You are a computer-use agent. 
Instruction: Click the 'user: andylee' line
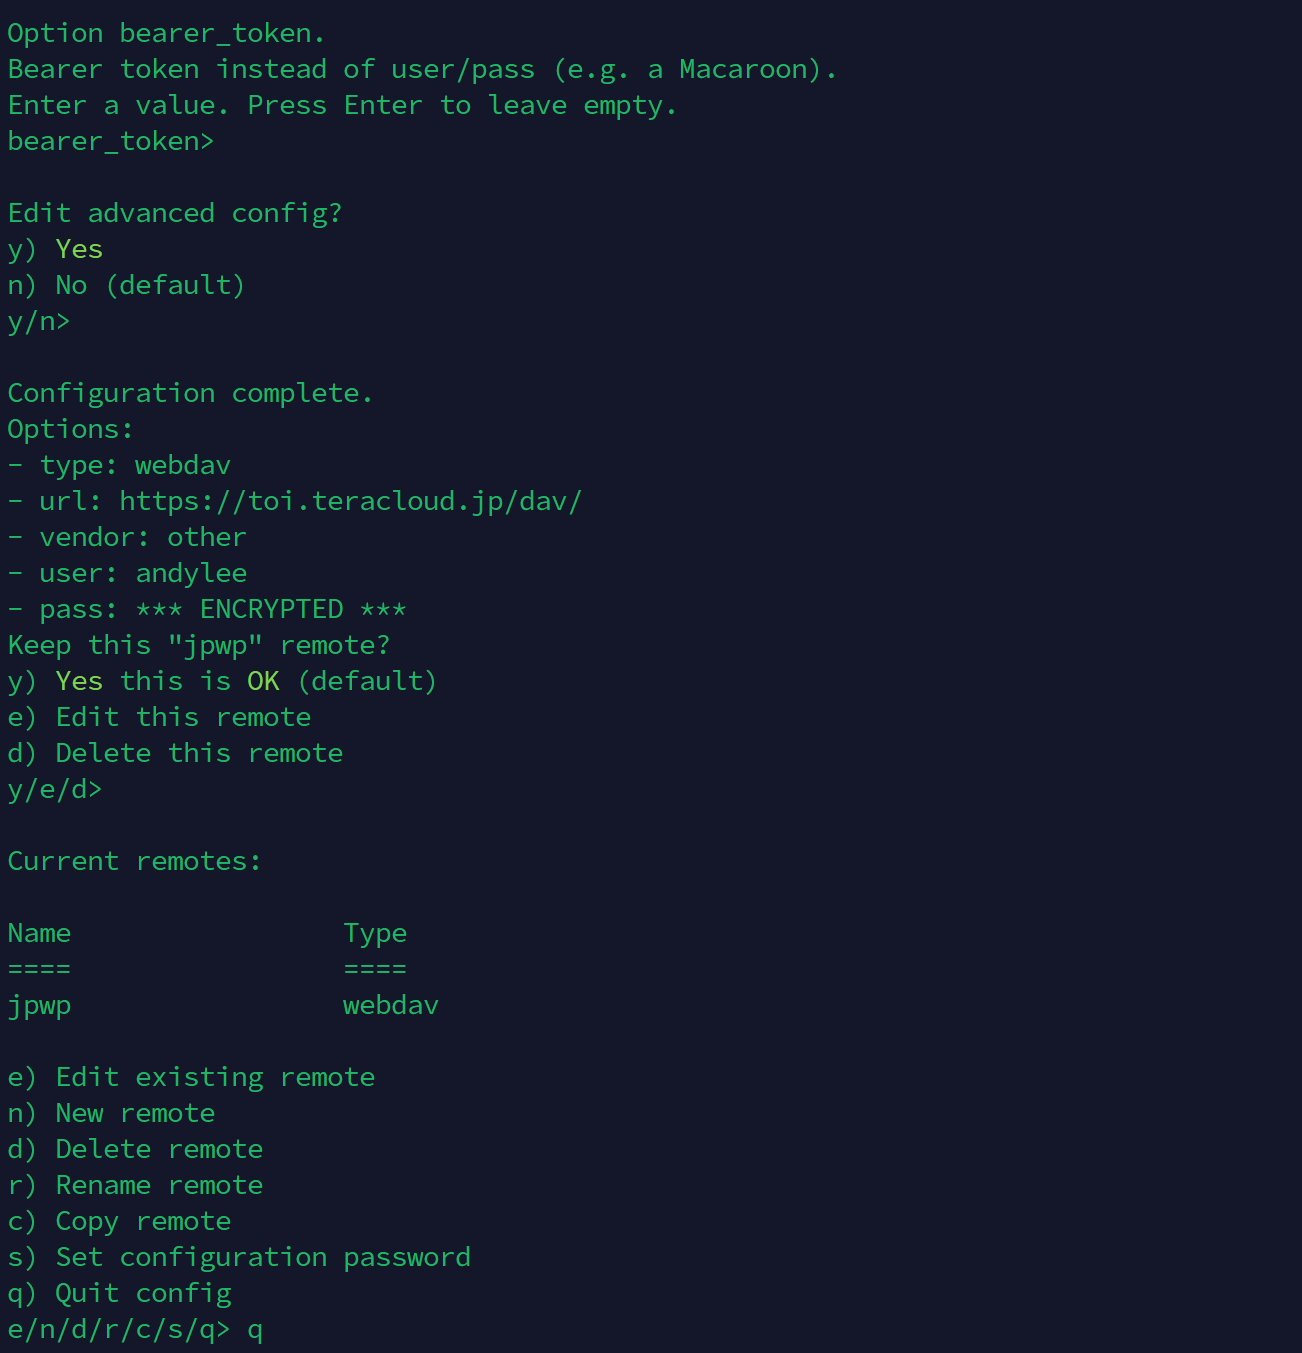pyautogui.click(x=127, y=573)
